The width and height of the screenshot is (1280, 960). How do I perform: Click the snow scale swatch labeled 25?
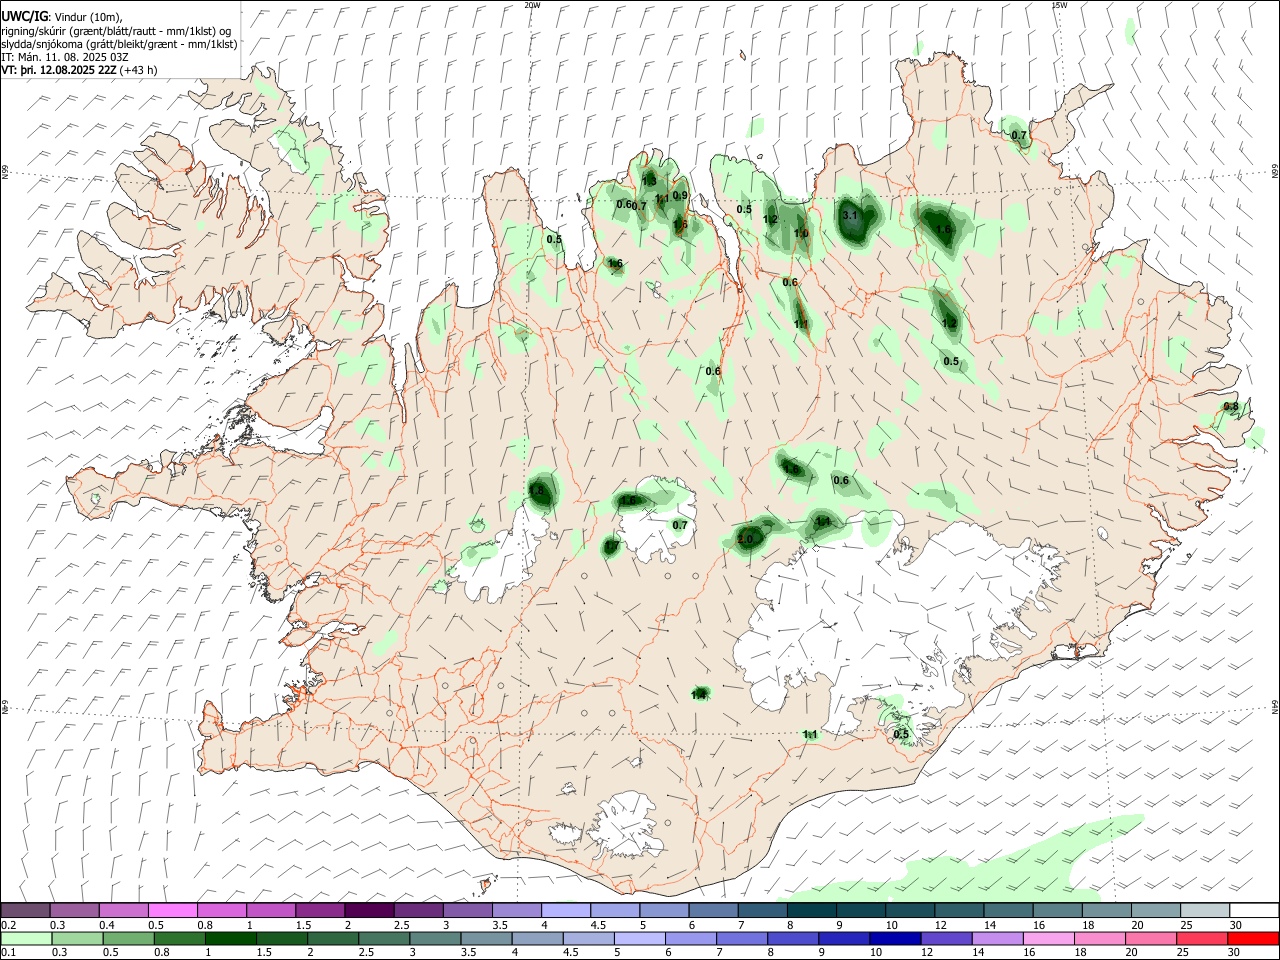(x=1205, y=910)
